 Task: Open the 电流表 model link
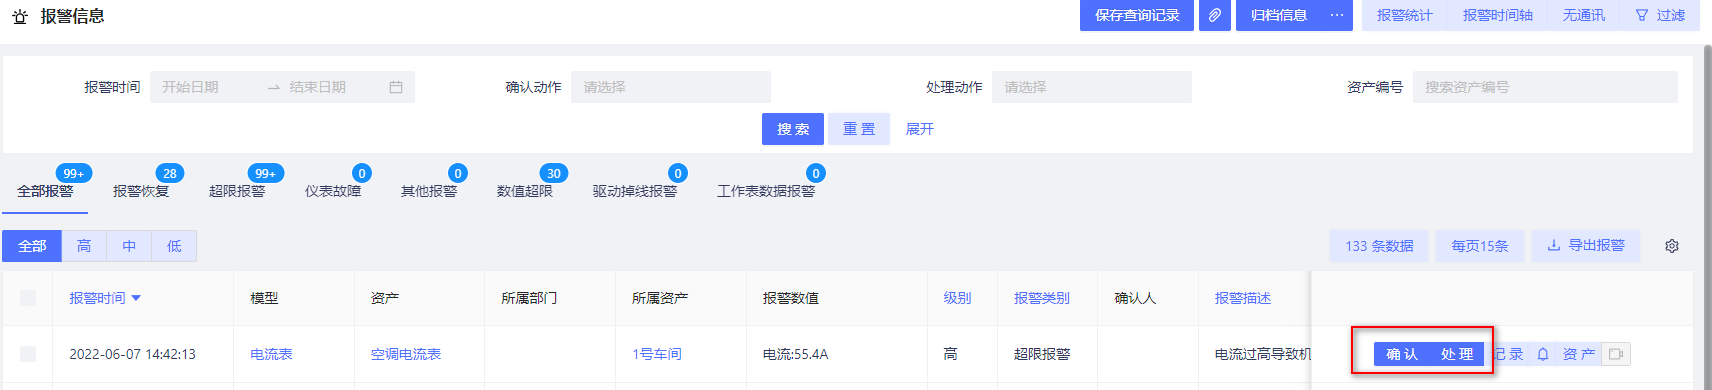[x=271, y=354]
